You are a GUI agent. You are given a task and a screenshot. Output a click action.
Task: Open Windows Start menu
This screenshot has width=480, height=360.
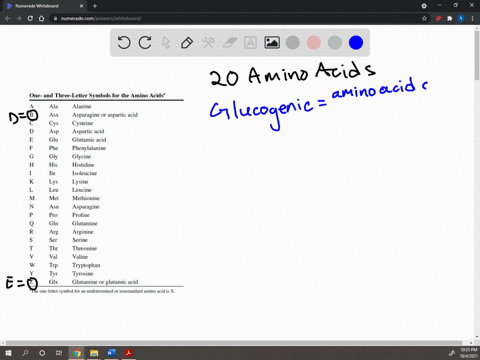8,353
